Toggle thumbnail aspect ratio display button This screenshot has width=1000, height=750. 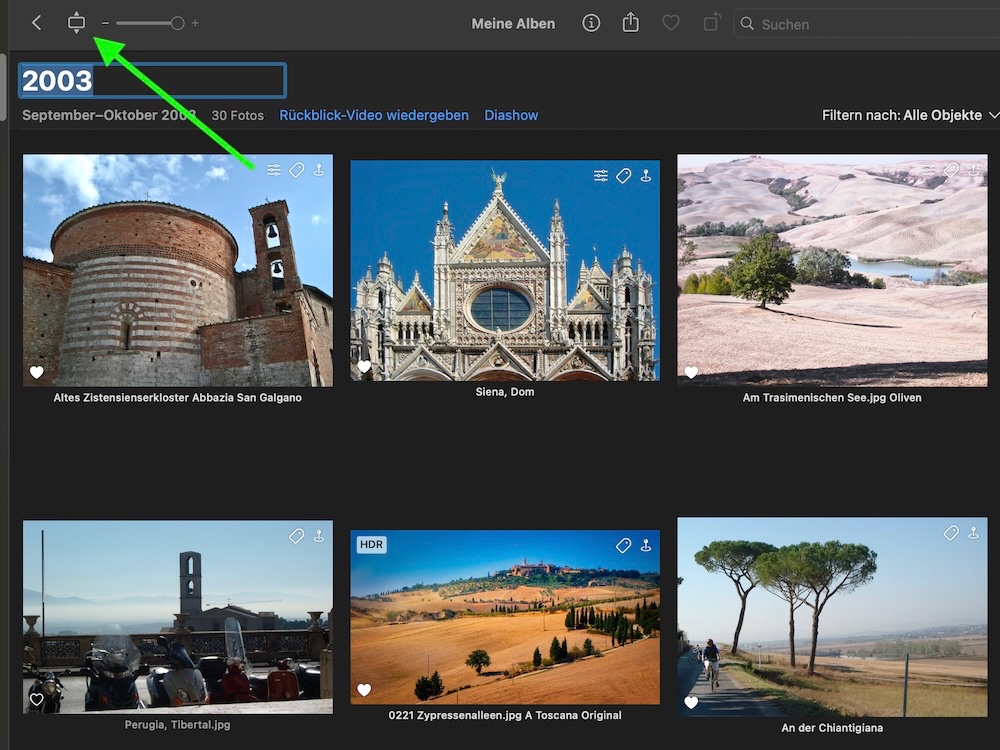pos(76,23)
